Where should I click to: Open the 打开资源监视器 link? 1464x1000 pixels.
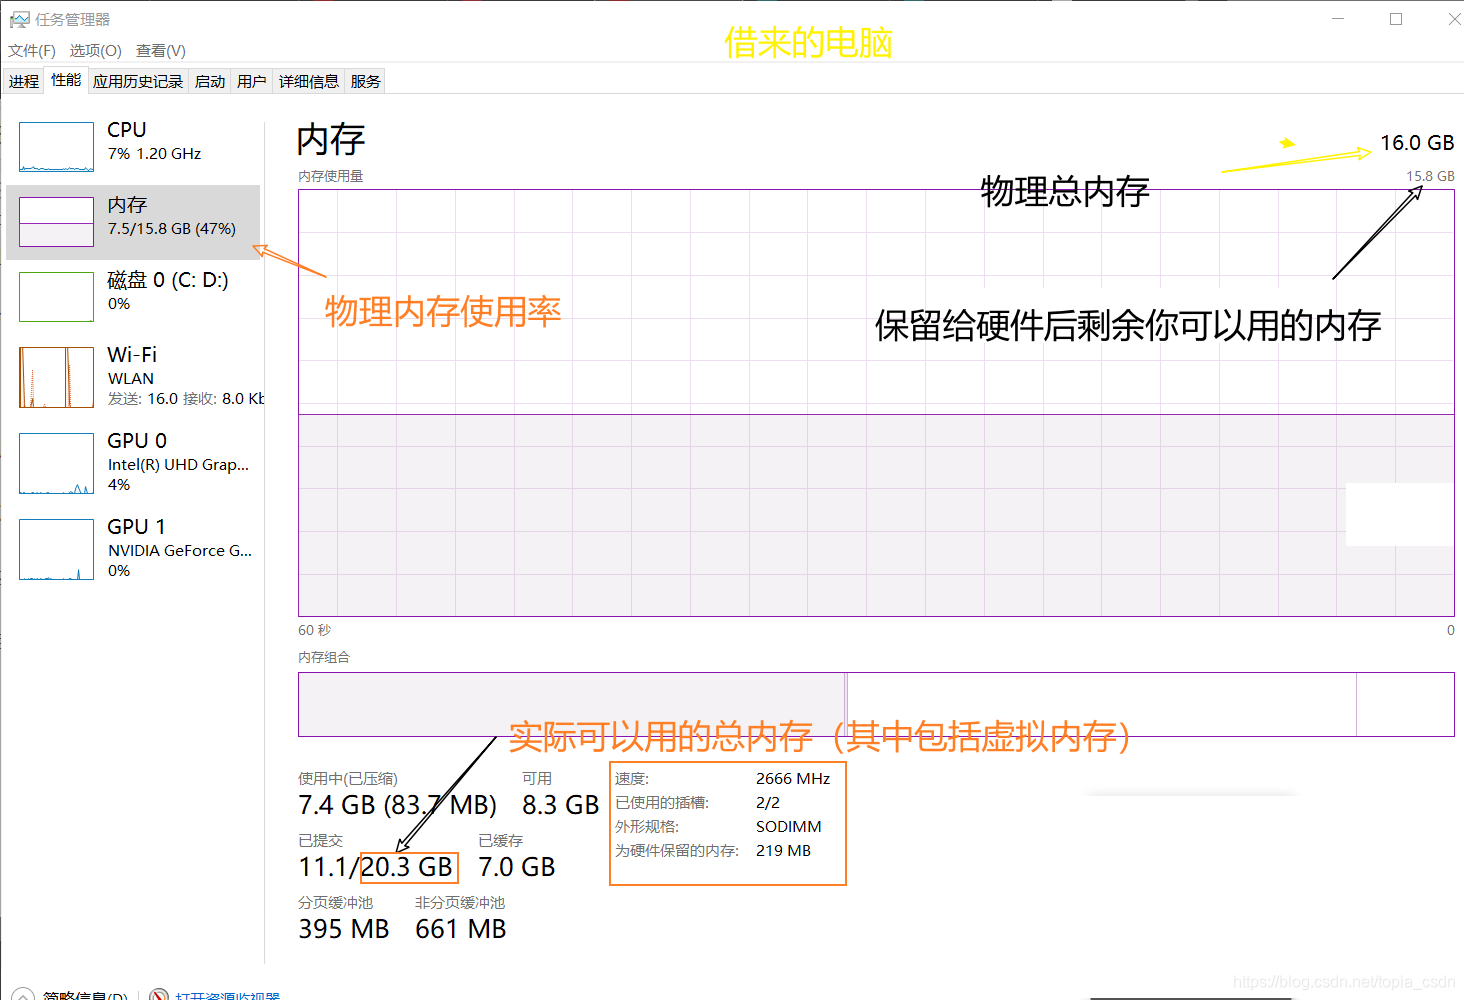[x=227, y=996]
